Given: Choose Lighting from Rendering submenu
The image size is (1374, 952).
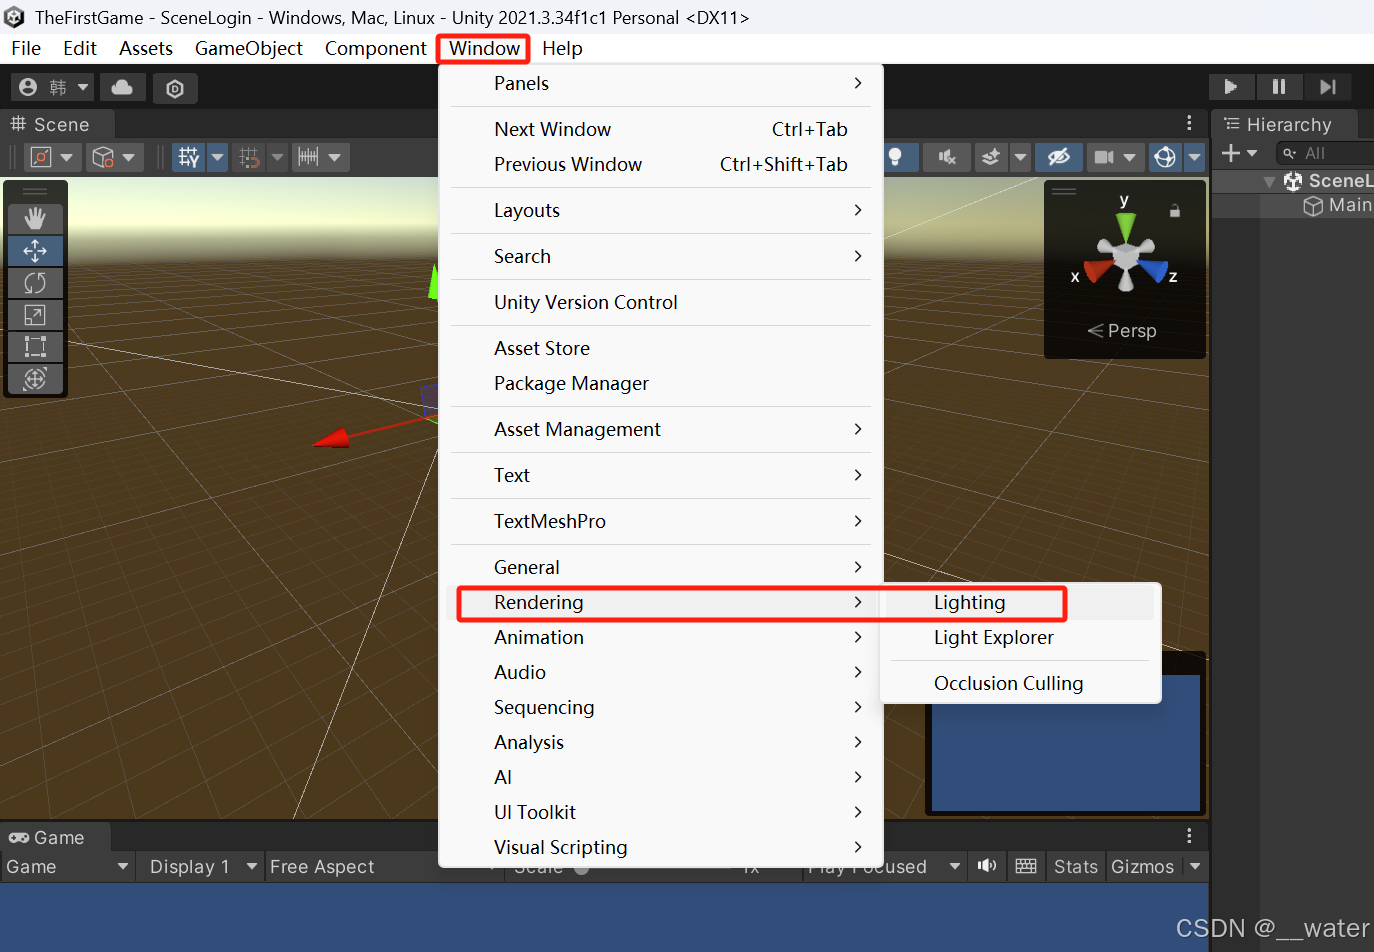Looking at the screenshot, I should click(x=1018, y=602).
